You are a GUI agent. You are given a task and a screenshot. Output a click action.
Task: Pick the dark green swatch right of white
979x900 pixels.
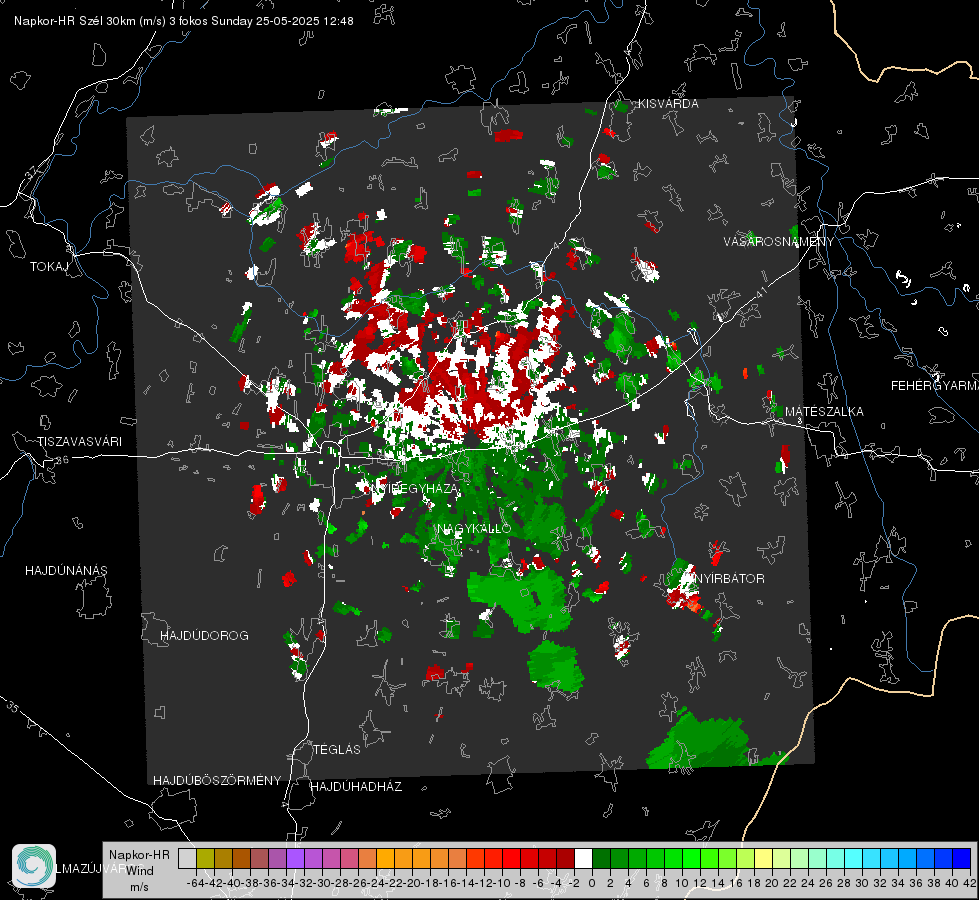point(601,858)
